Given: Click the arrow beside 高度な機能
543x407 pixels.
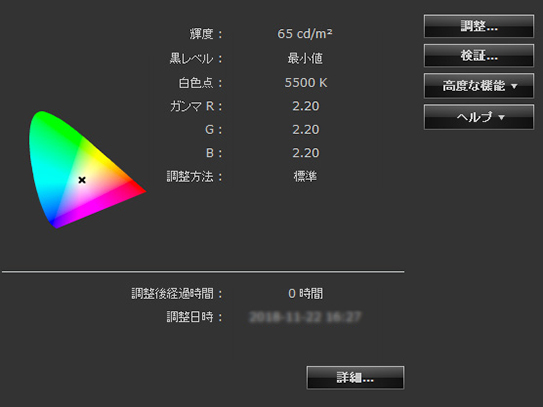Looking at the screenshot, I should tap(514, 86).
